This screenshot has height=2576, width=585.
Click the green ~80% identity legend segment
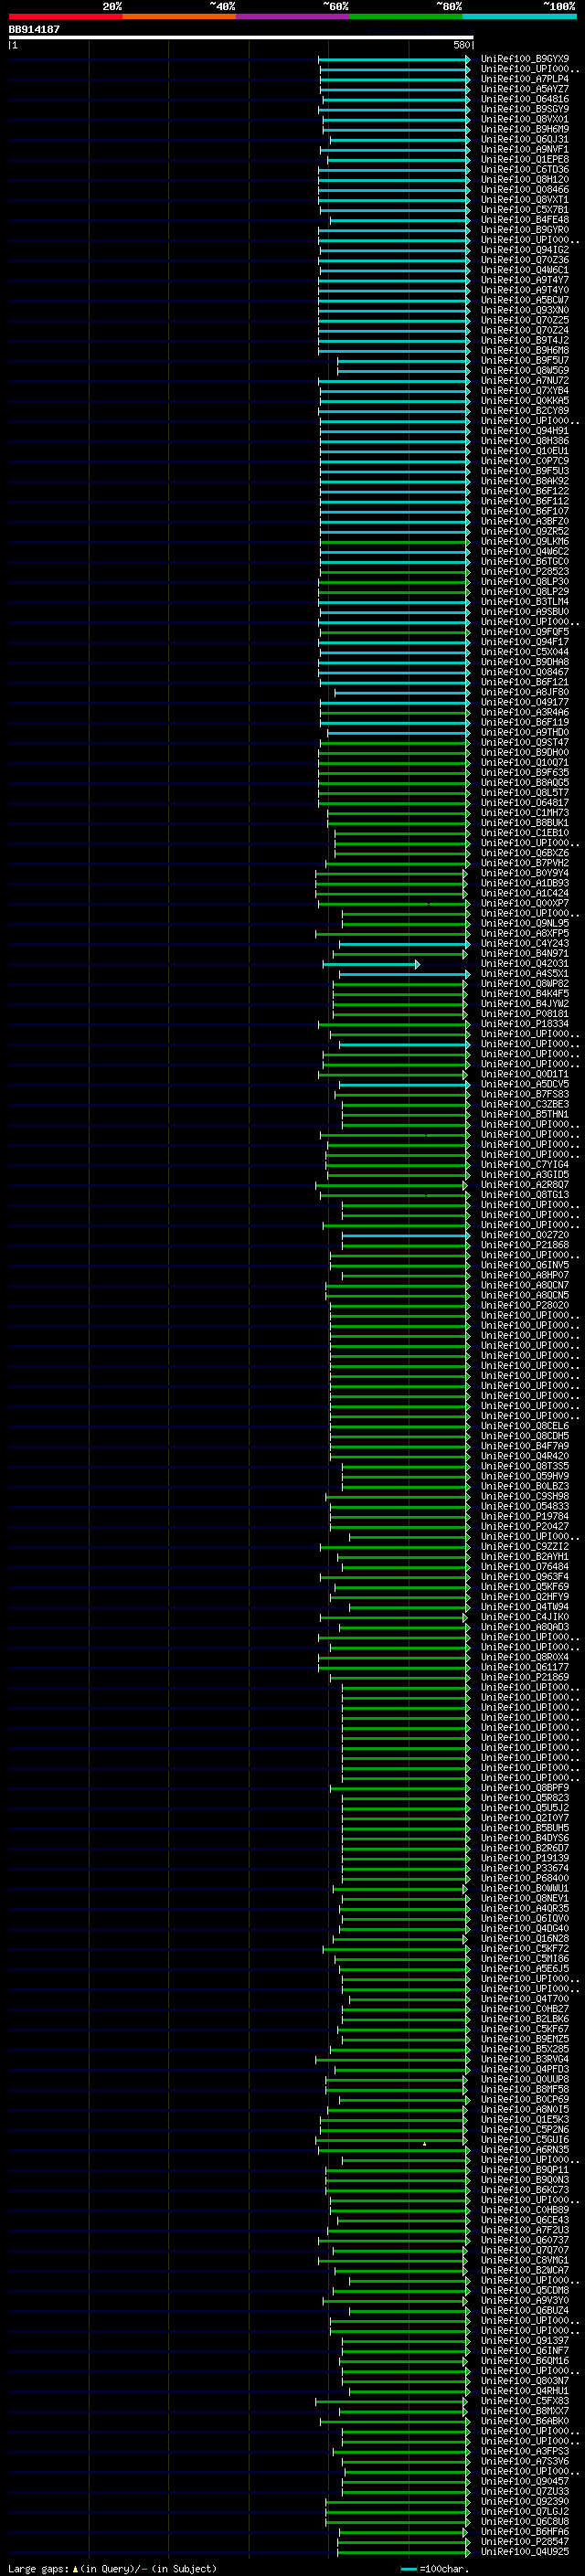tap(406, 16)
